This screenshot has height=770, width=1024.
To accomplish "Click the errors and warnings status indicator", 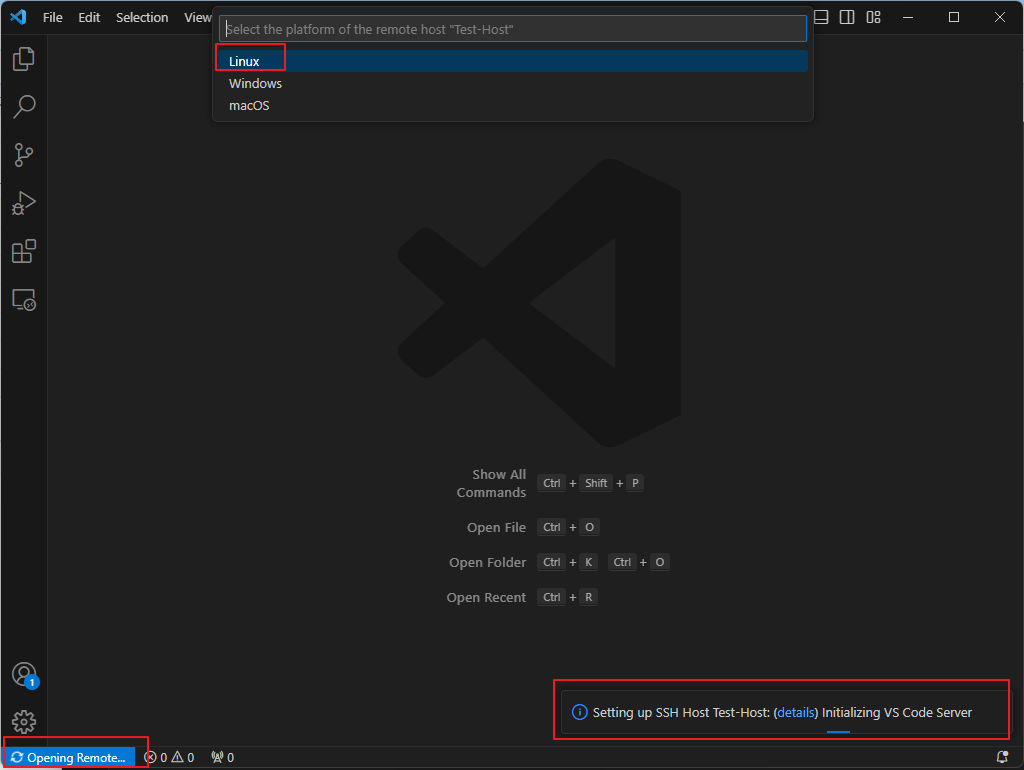I will click(169, 757).
